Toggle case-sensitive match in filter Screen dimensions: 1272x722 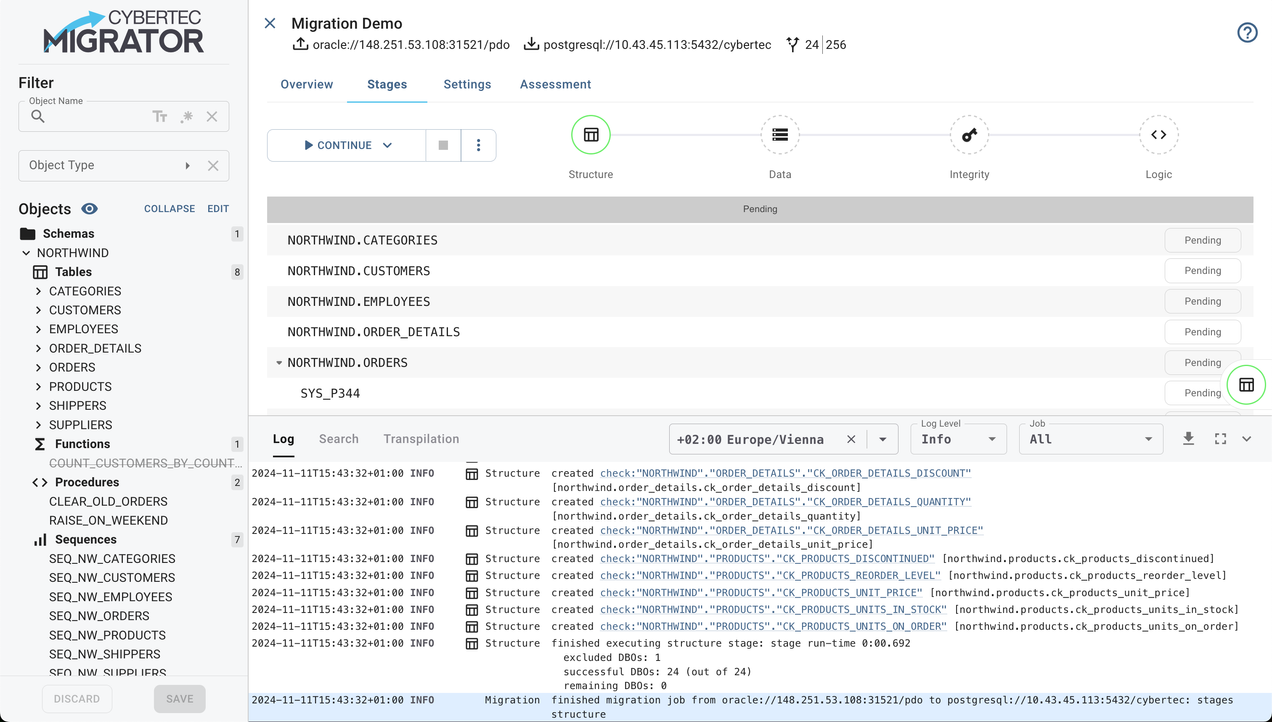(160, 117)
